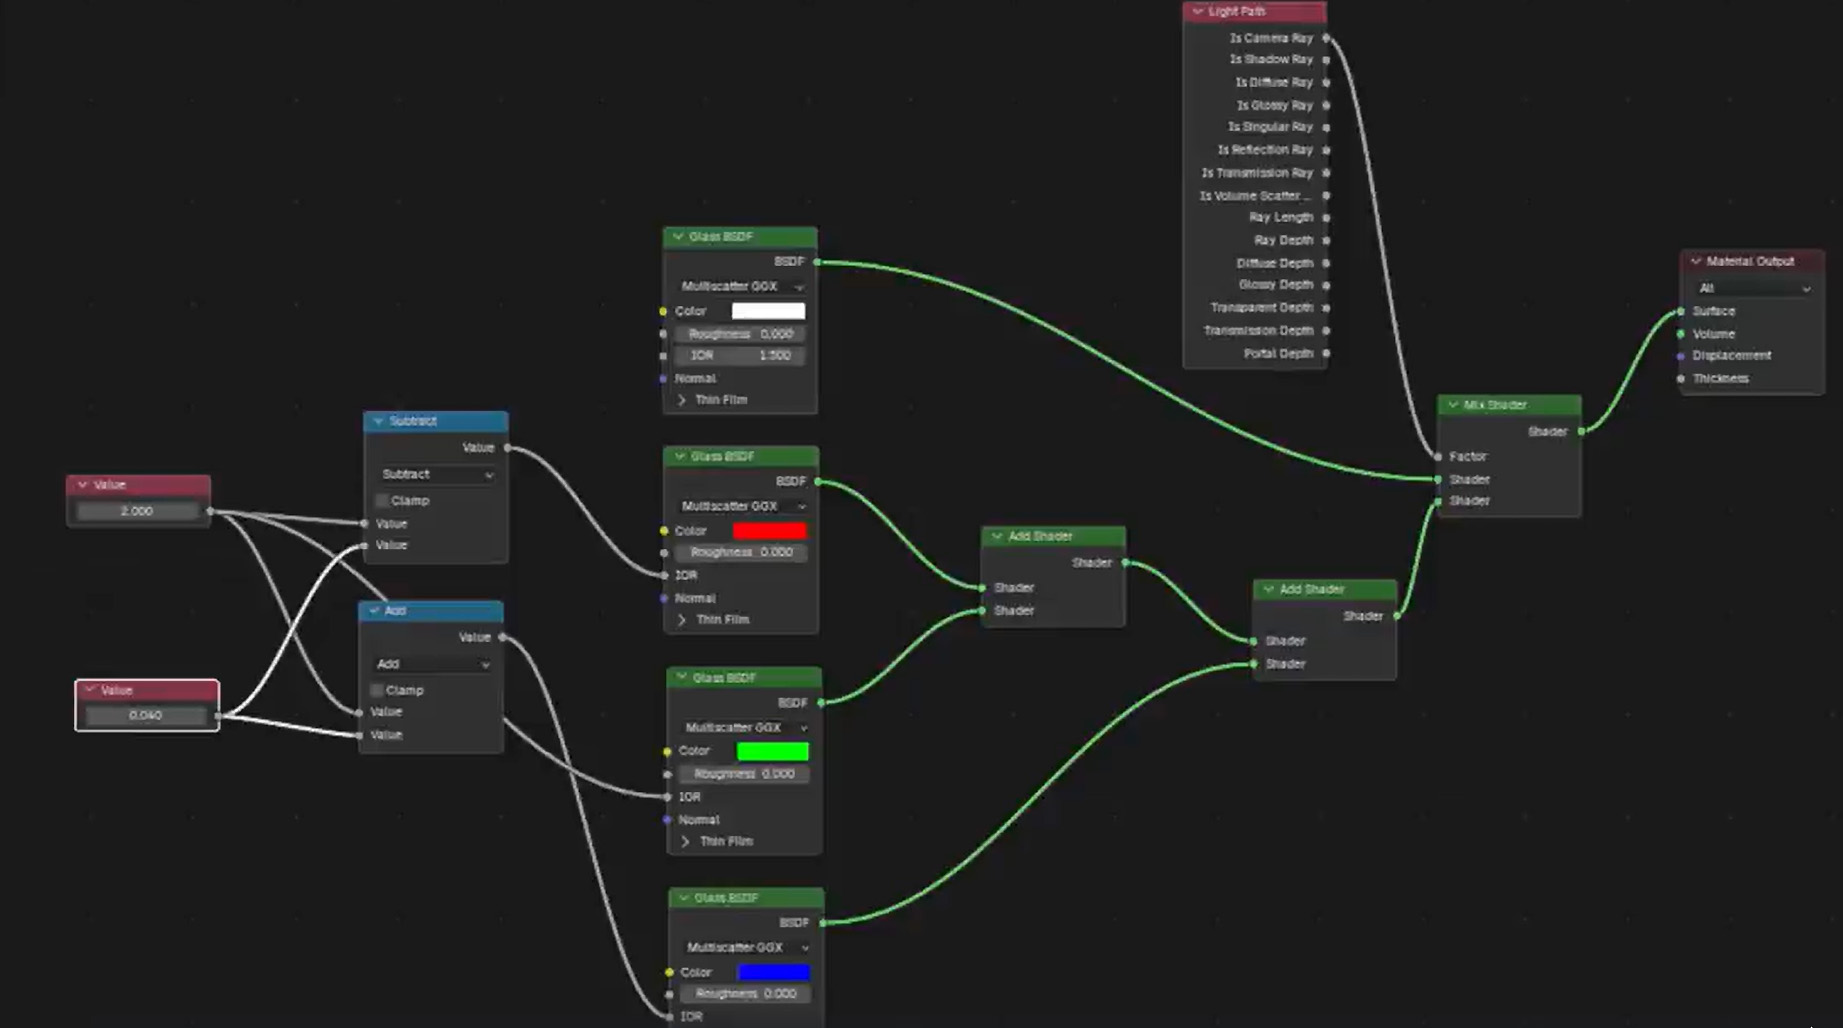Click the Material Output Surface input socket
Screen dimensions: 1843x1028
[1681, 311]
